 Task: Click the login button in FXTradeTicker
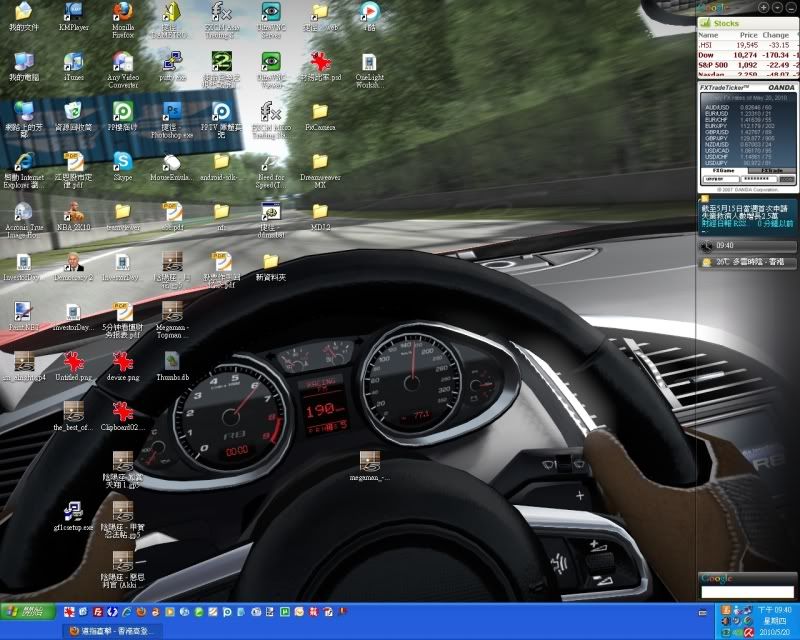pos(787,179)
